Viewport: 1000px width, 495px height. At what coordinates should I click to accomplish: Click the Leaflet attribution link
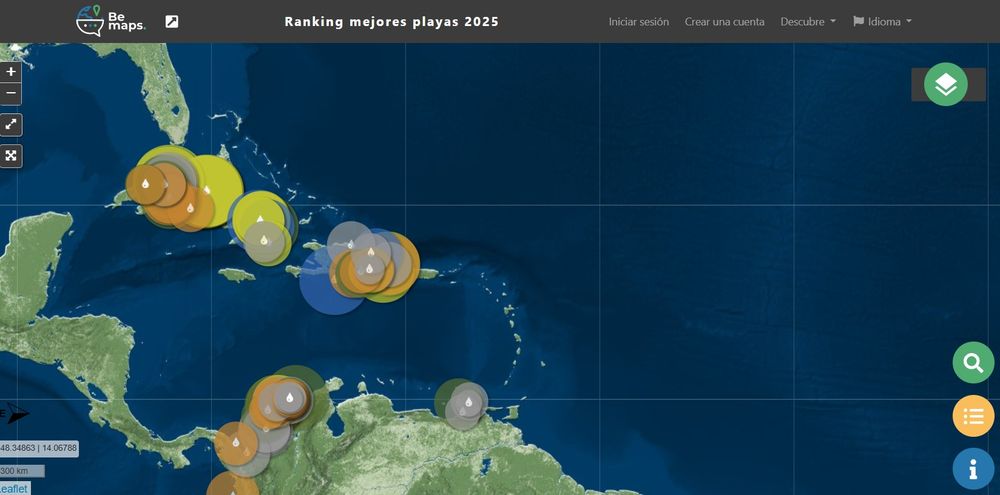(x=13, y=489)
